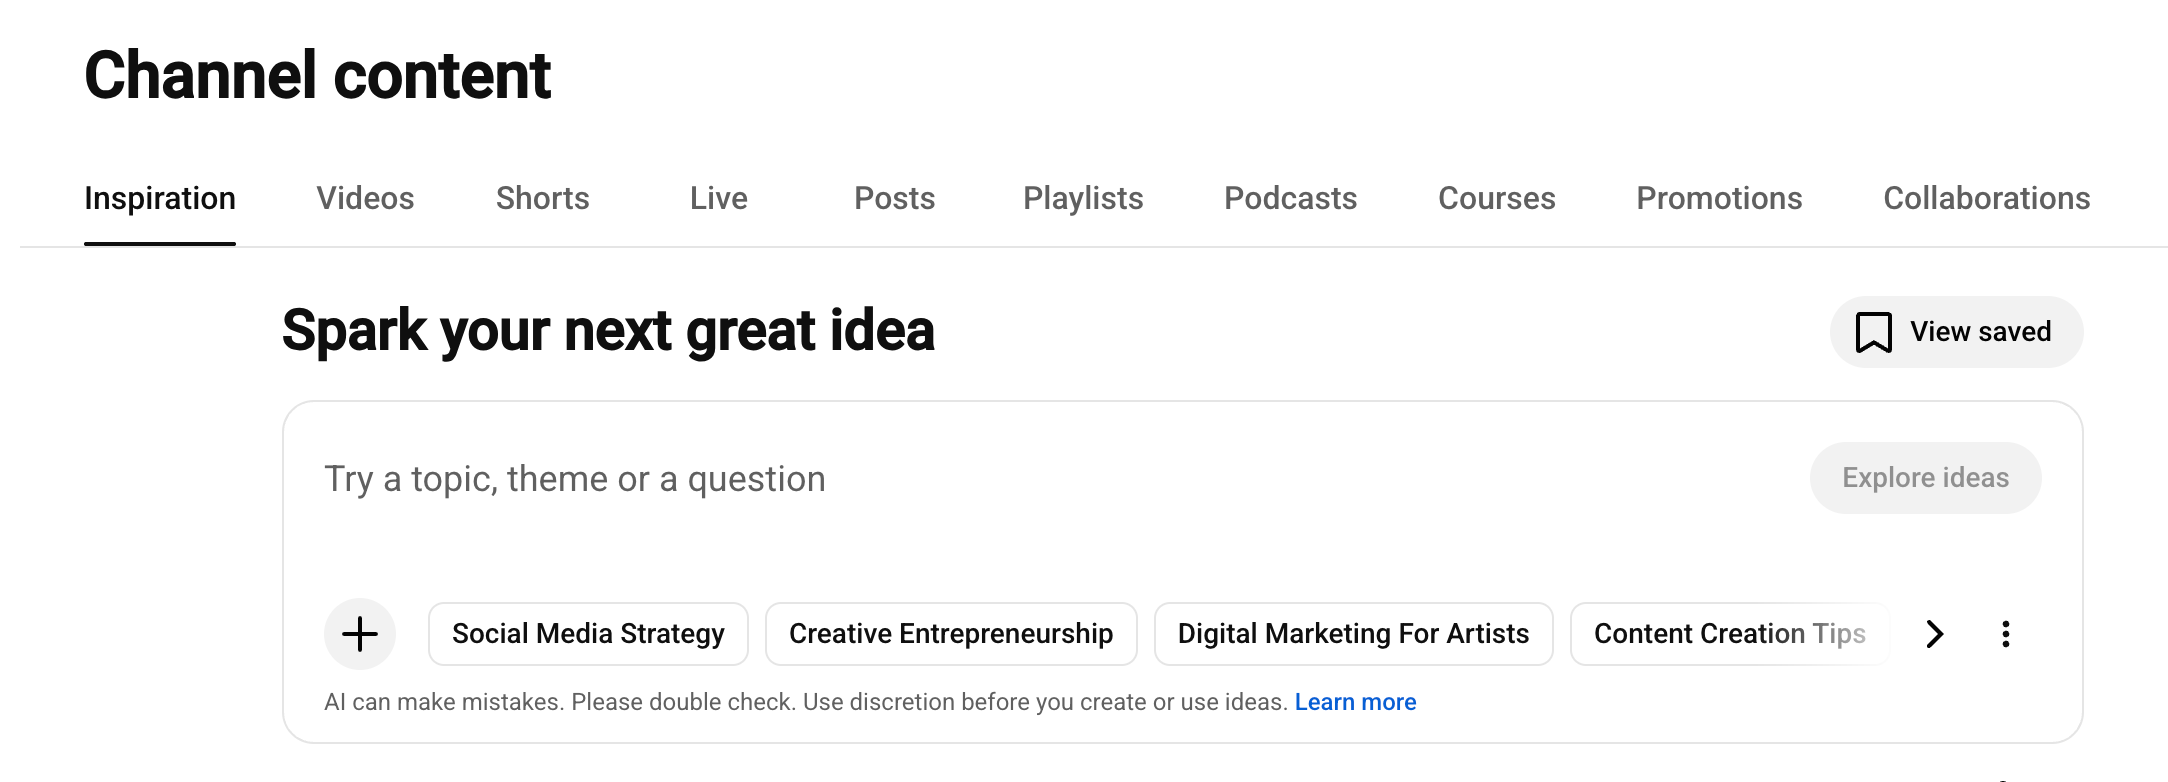Open the three-dot more options menu
Image resolution: width=2168 pixels, height=782 pixels.
tap(2005, 634)
